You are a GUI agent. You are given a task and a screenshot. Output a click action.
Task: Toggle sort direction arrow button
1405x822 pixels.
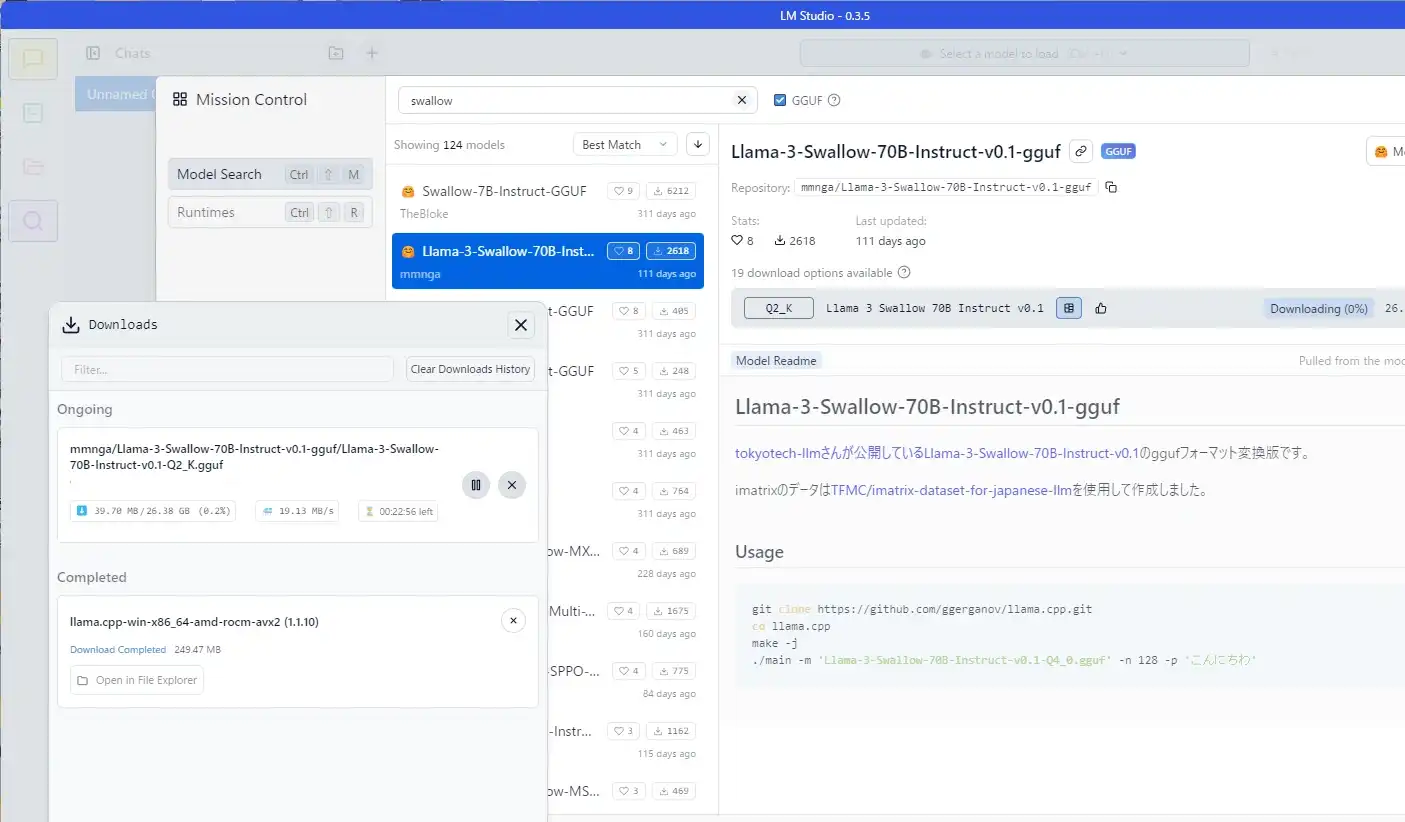698,144
